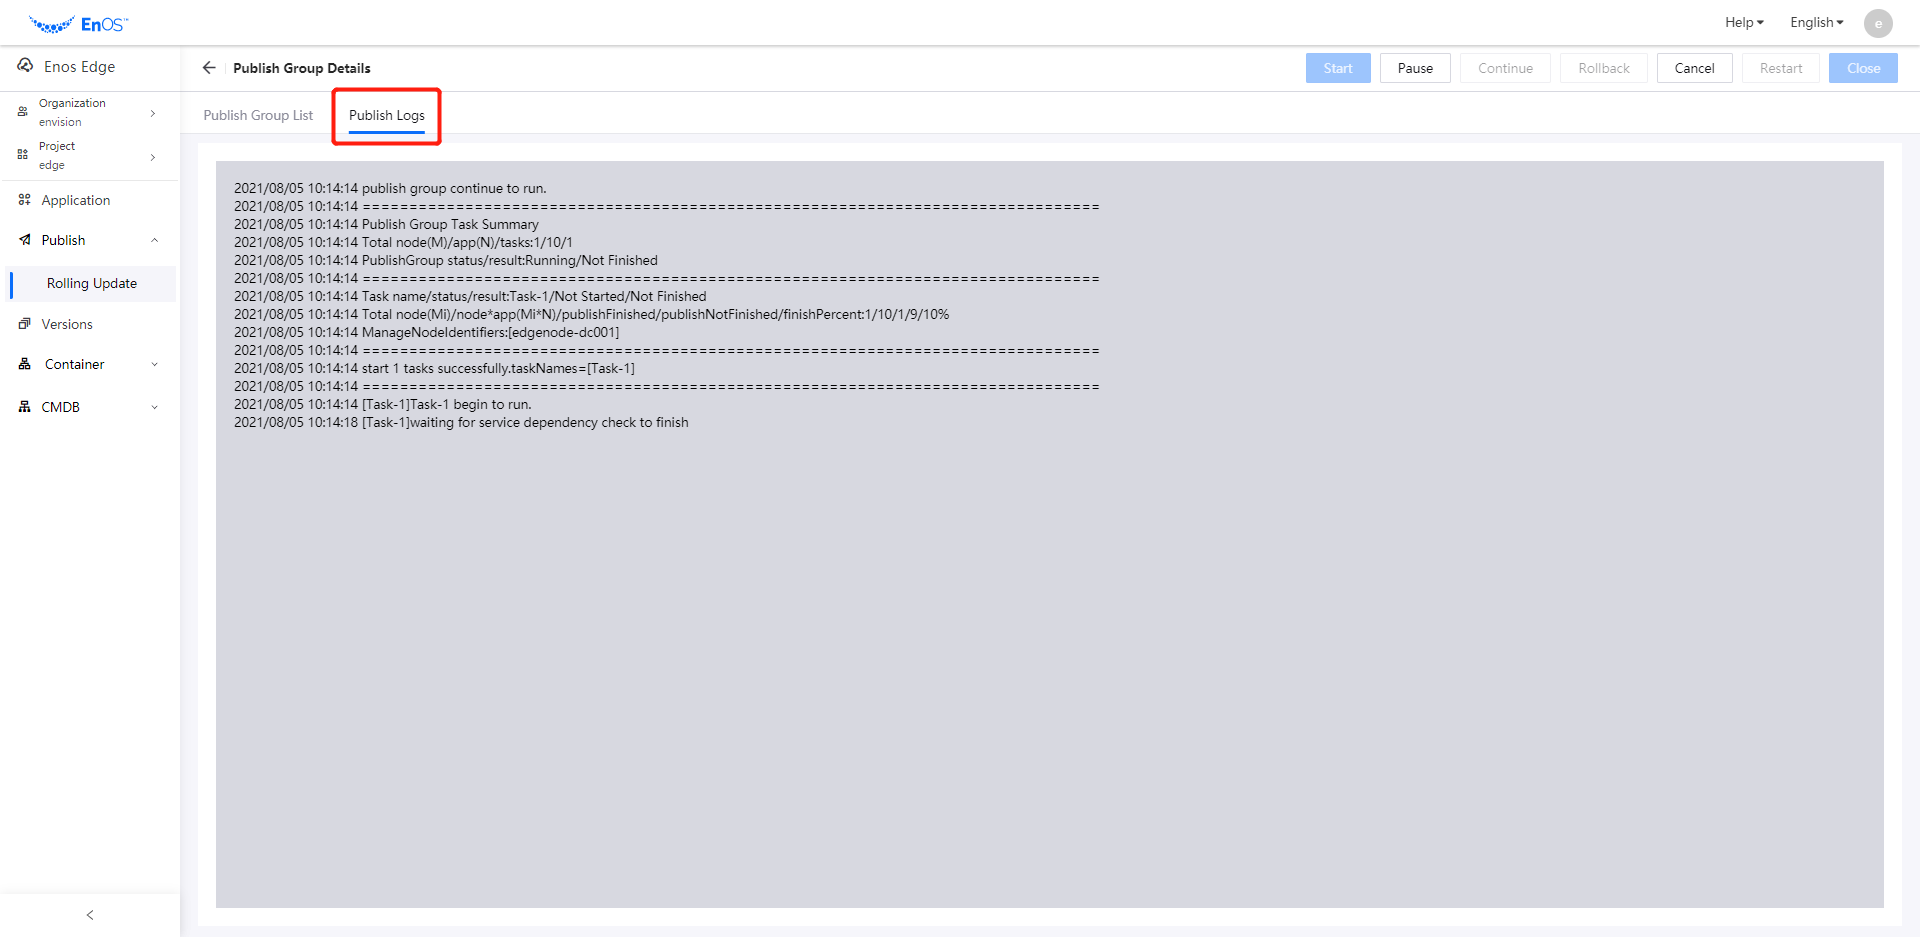Open the user avatar menu

pyautogui.click(x=1878, y=23)
